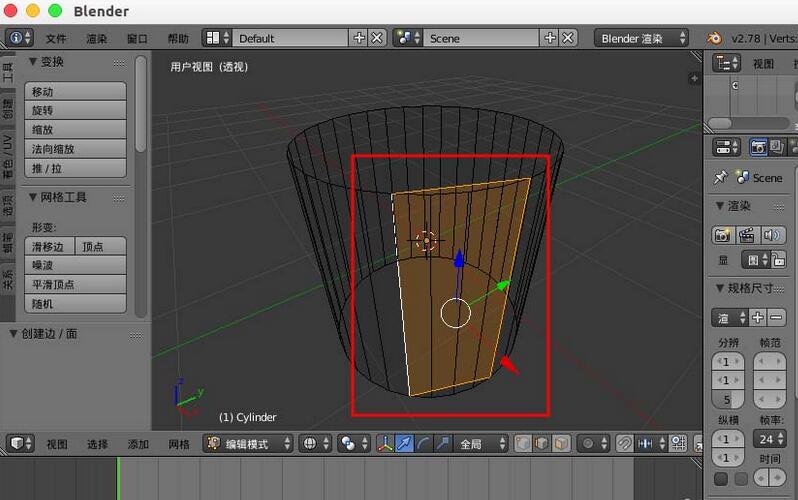Screen dimensions: 798x500
Task: Click the 推 / 拉 button
Action: coord(75,169)
